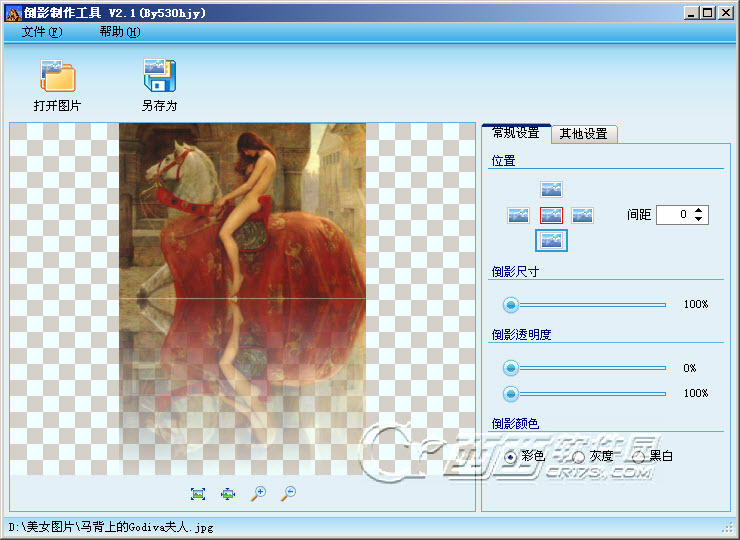Select bottom reflection position icon
The width and height of the screenshot is (740, 540).
click(x=551, y=241)
